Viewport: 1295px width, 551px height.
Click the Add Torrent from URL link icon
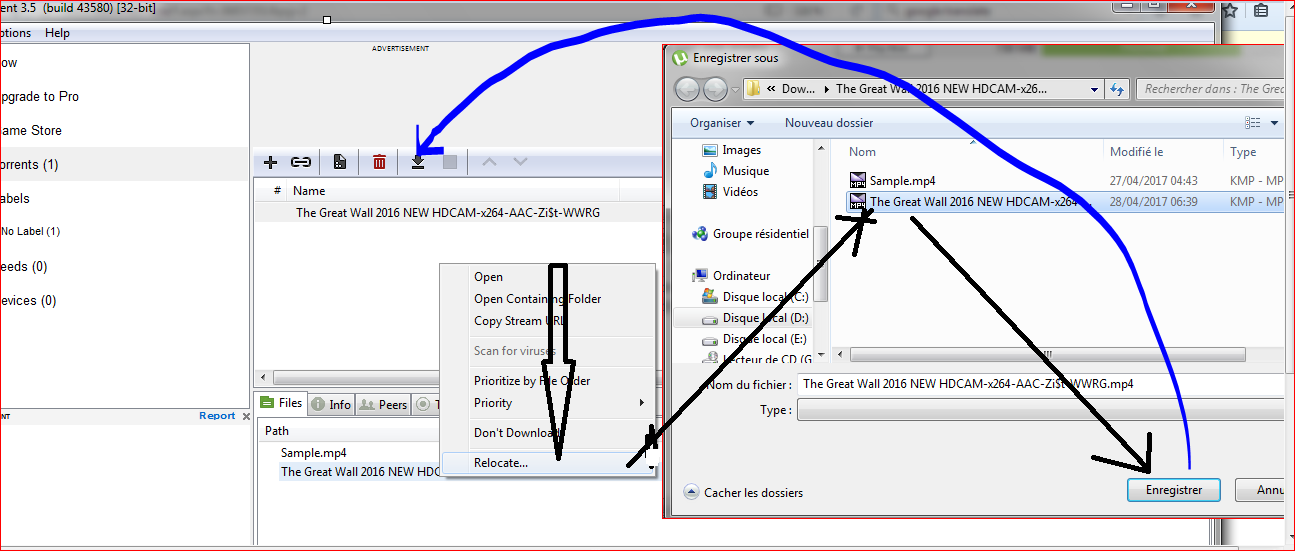pyautogui.click(x=300, y=162)
